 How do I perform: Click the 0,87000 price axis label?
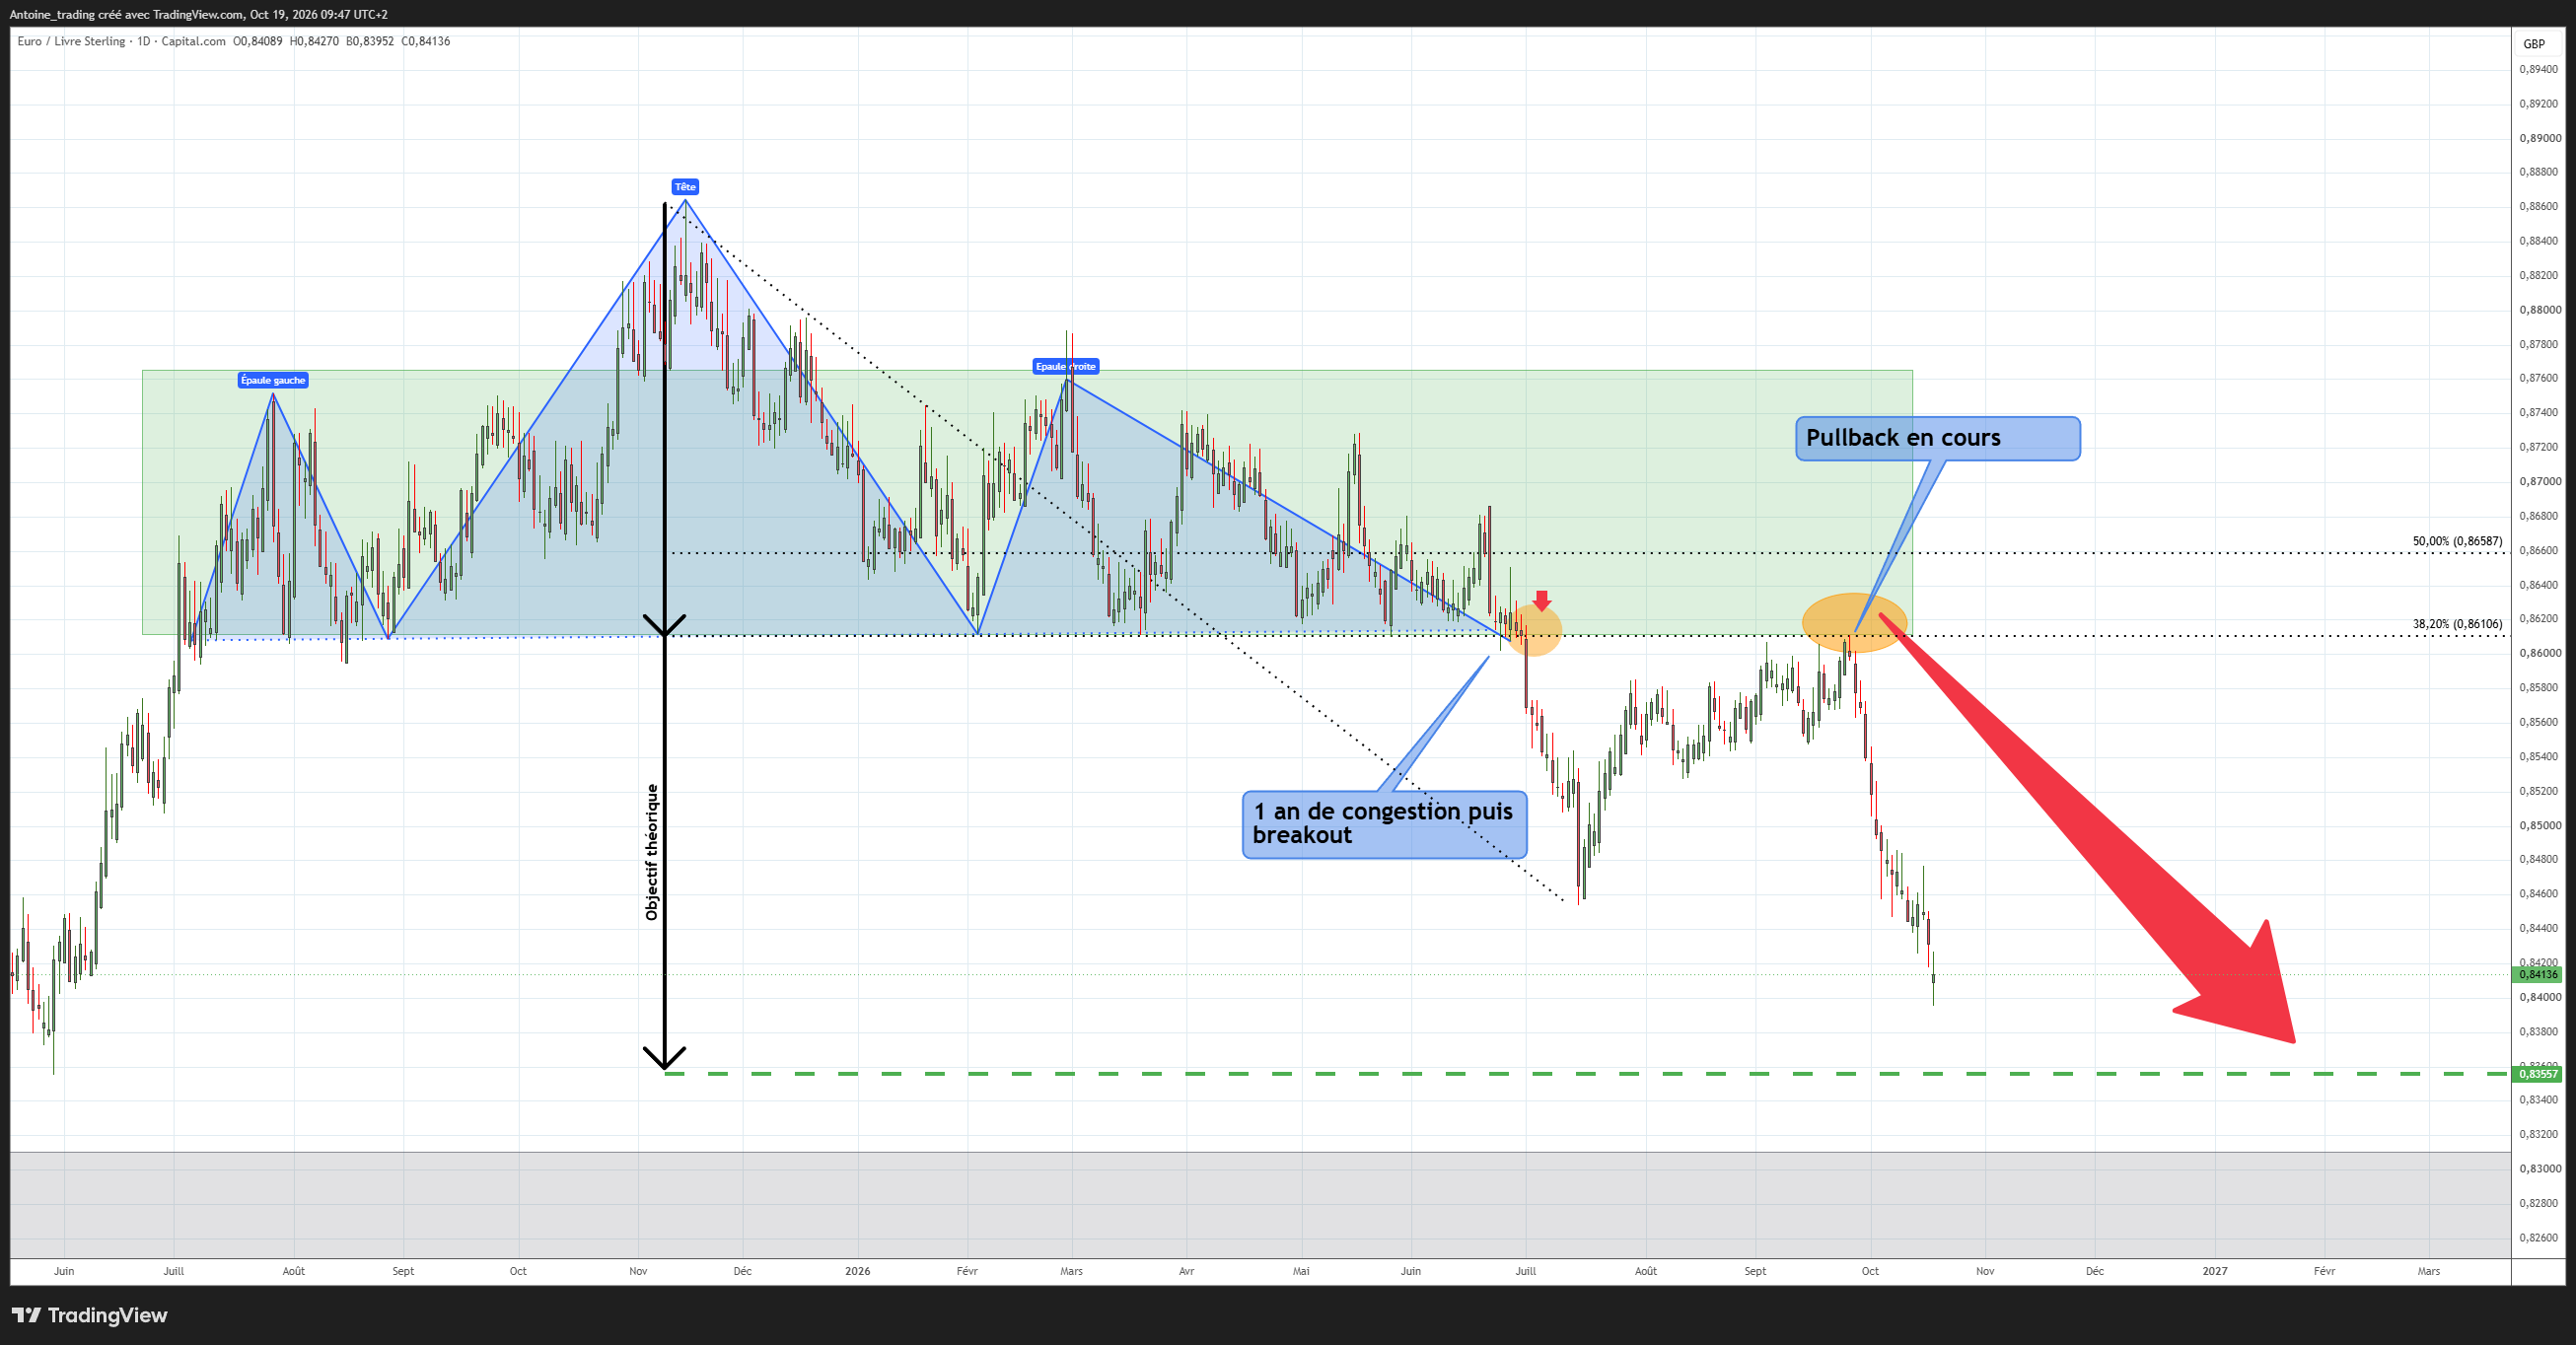[x=2540, y=481]
